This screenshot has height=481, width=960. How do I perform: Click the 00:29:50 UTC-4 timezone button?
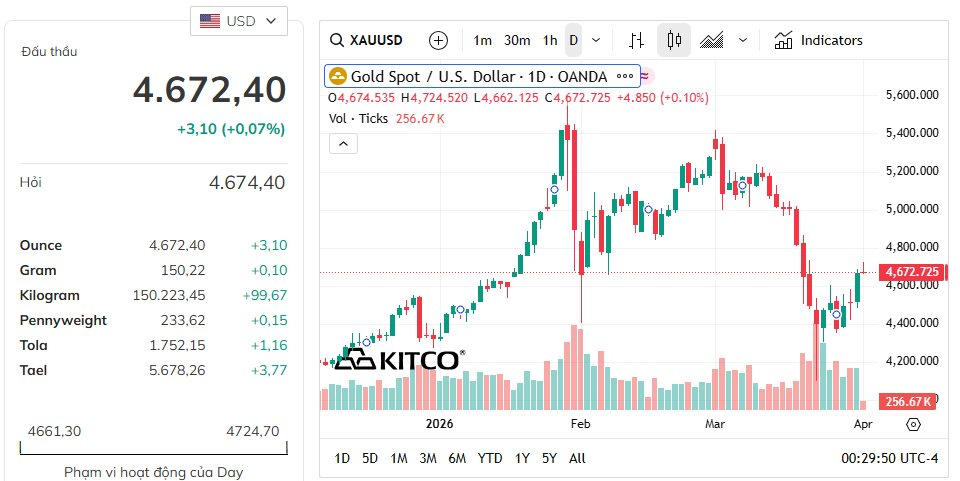(x=891, y=458)
